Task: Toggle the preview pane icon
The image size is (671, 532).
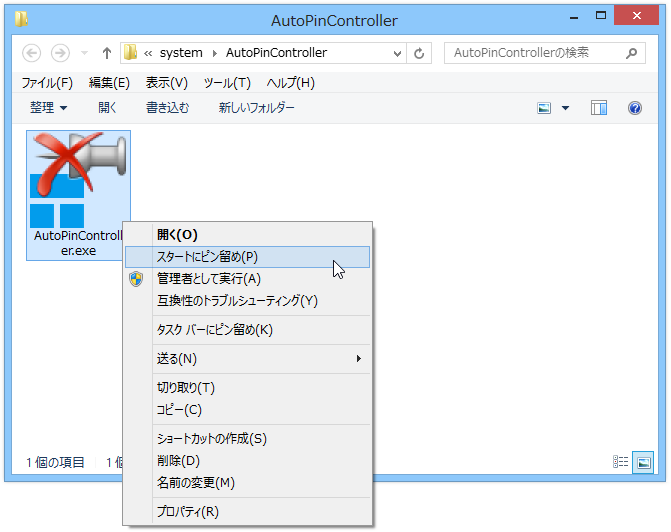Action: 599,108
